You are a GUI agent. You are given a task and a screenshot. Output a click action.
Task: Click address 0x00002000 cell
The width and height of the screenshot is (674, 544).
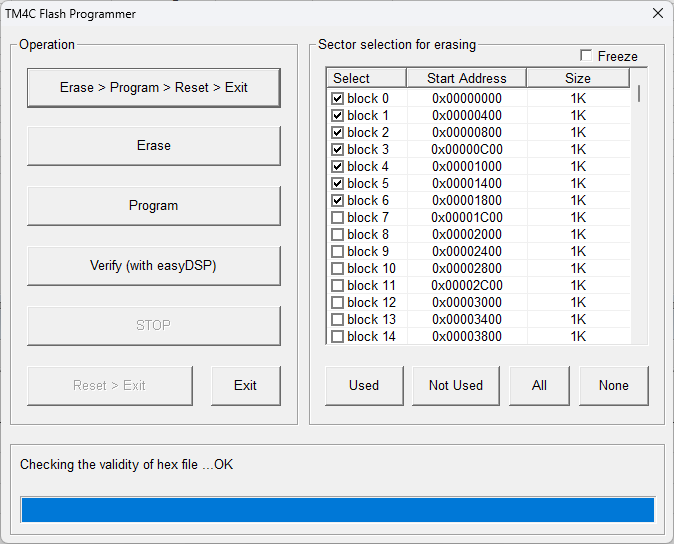point(467,235)
